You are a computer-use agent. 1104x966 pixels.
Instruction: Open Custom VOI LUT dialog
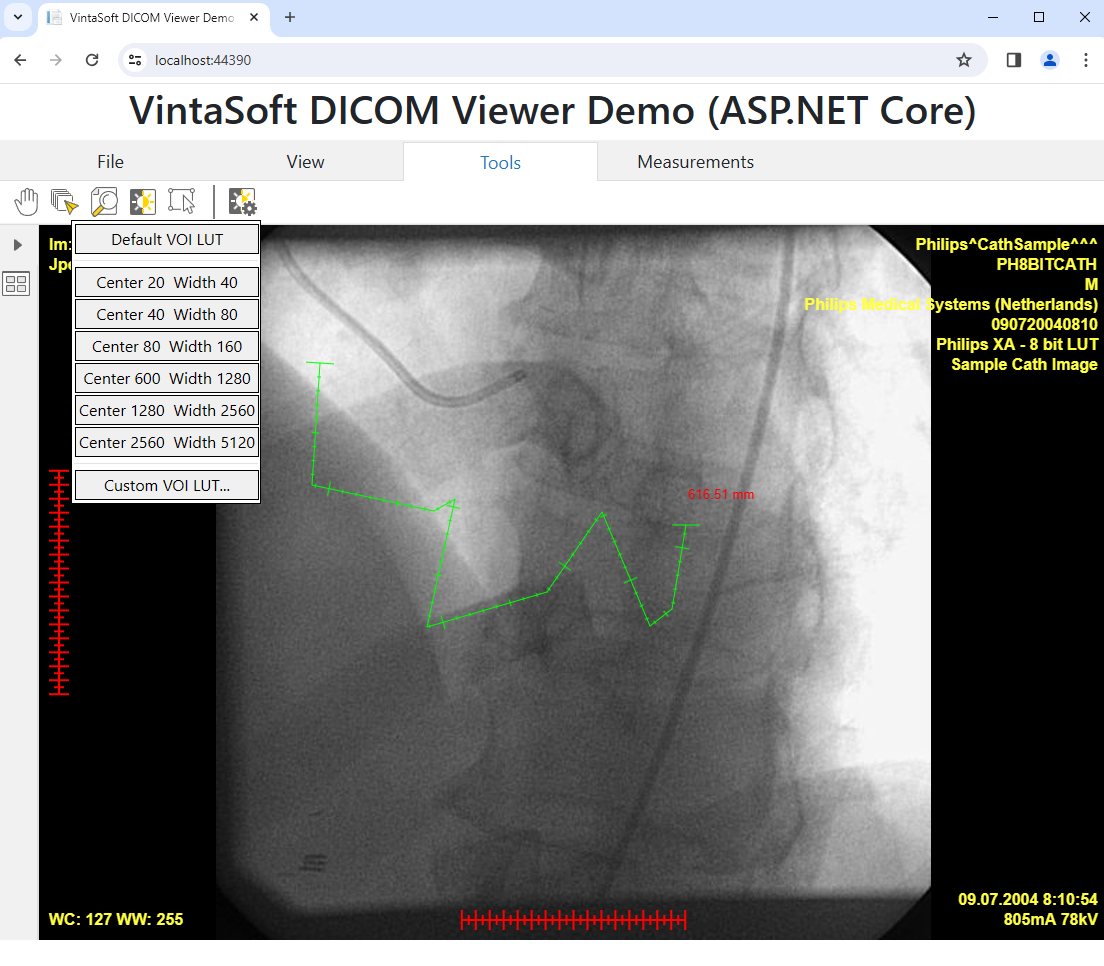click(167, 486)
